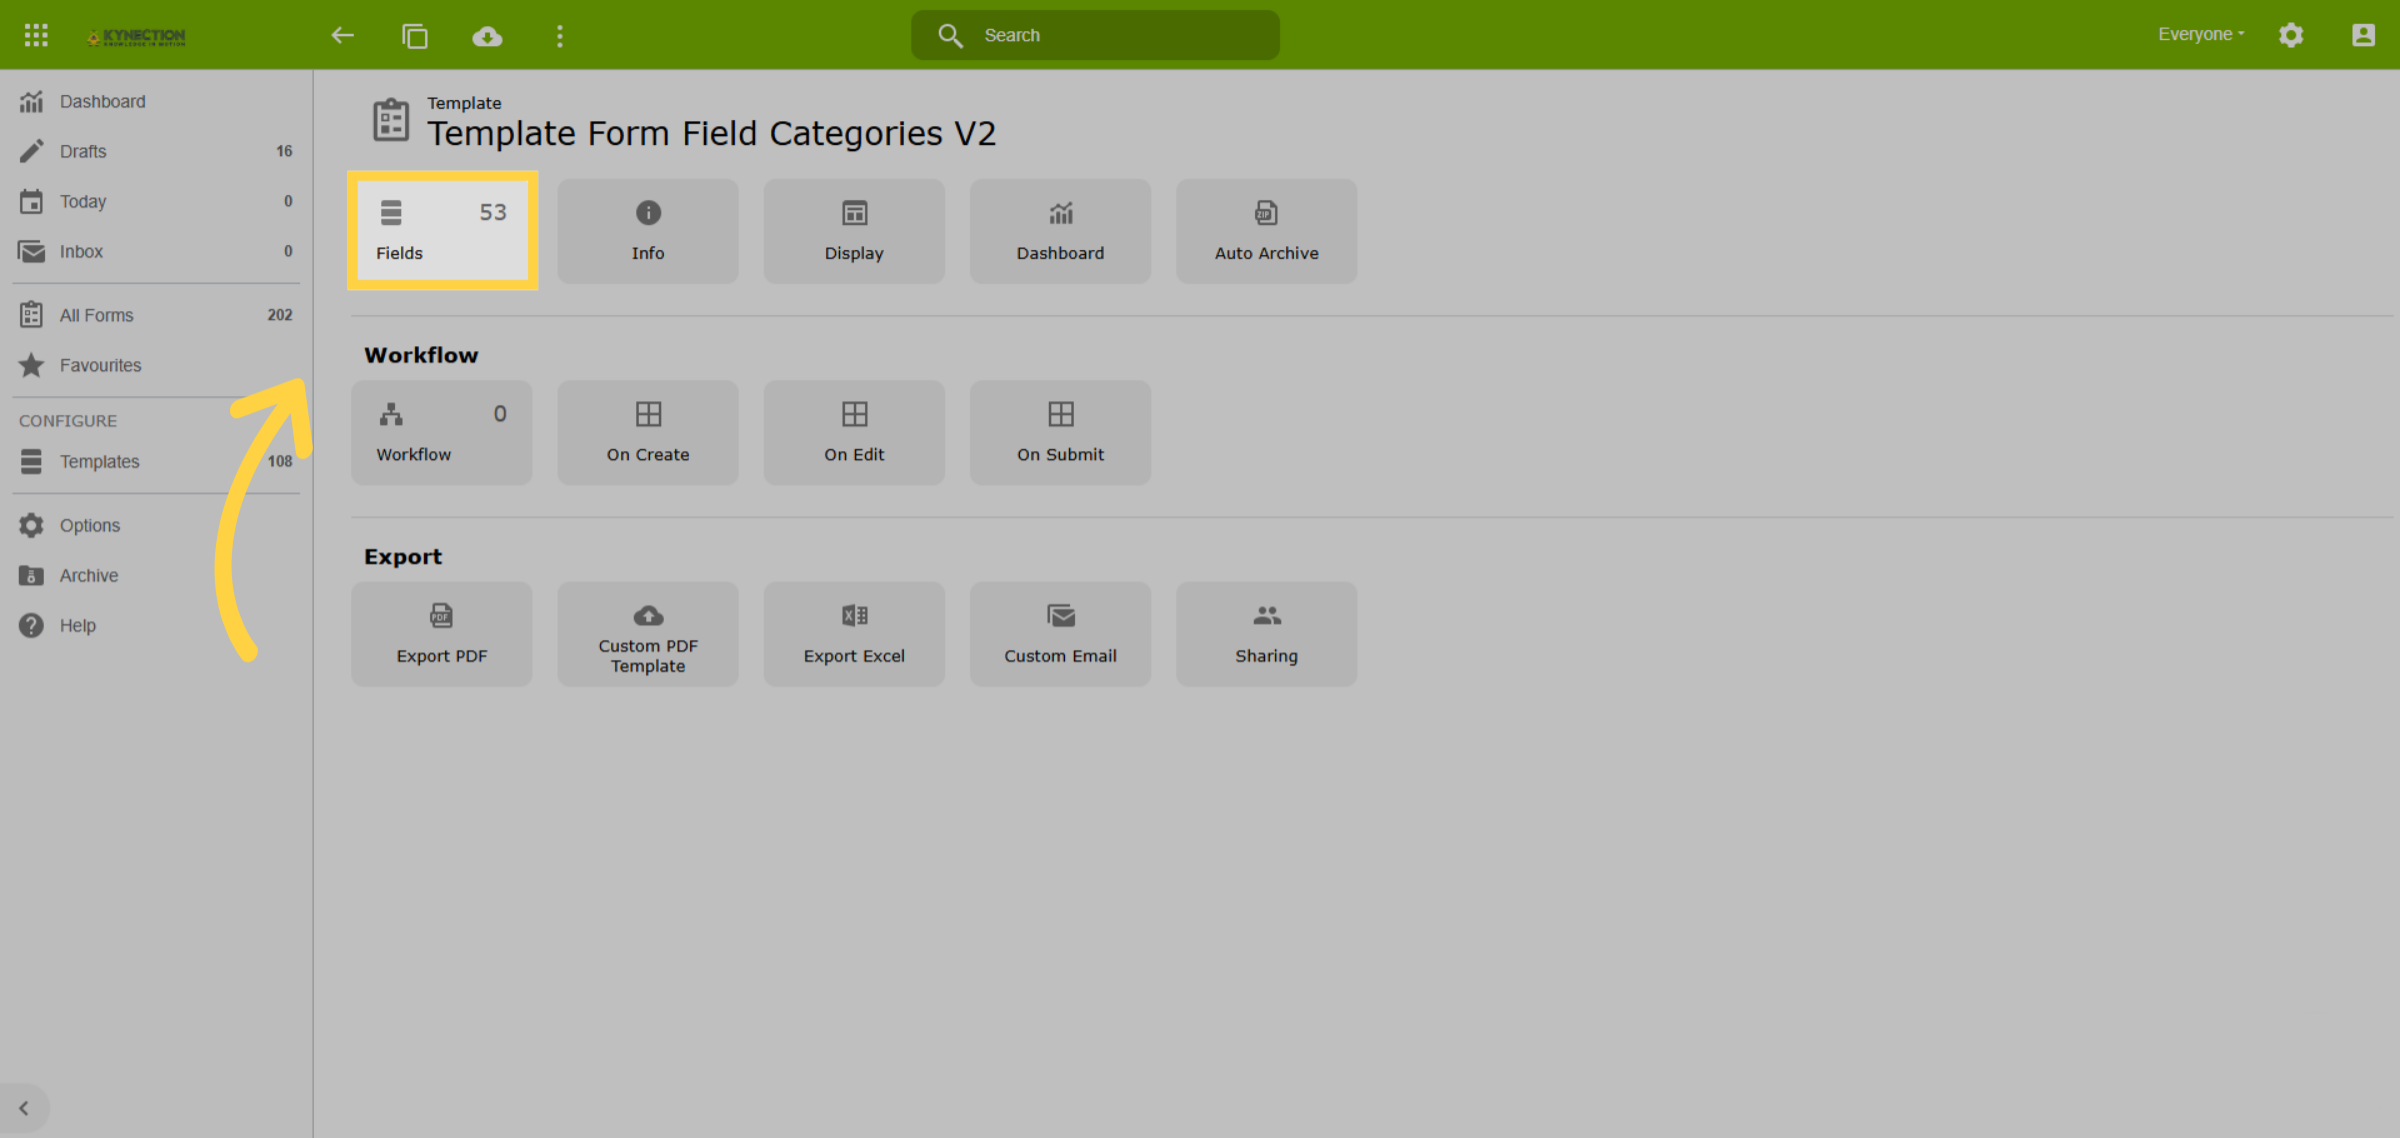Open Help in the sidebar
2400x1138 pixels.
pos(156,625)
